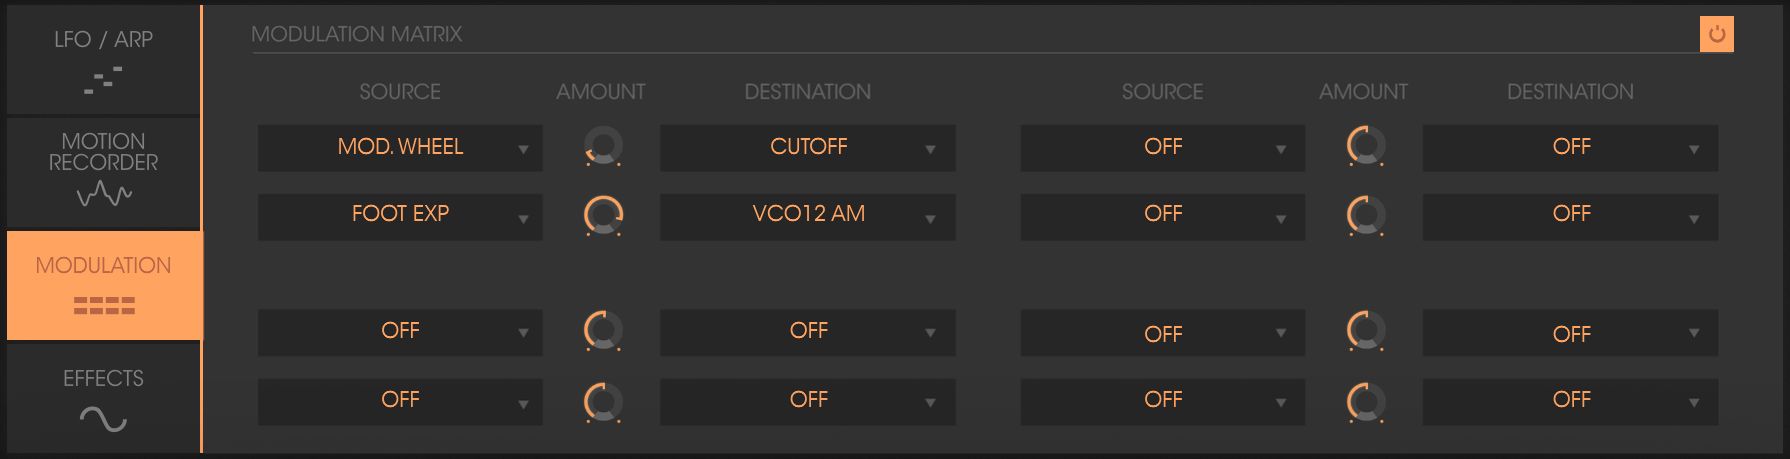Open the bottom-right OFF destination dropdown

pyautogui.click(x=1570, y=401)
